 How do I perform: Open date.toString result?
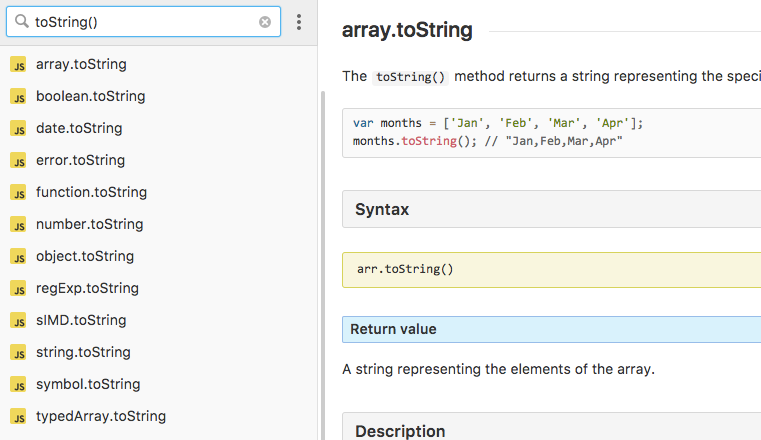tap(159, 128)
